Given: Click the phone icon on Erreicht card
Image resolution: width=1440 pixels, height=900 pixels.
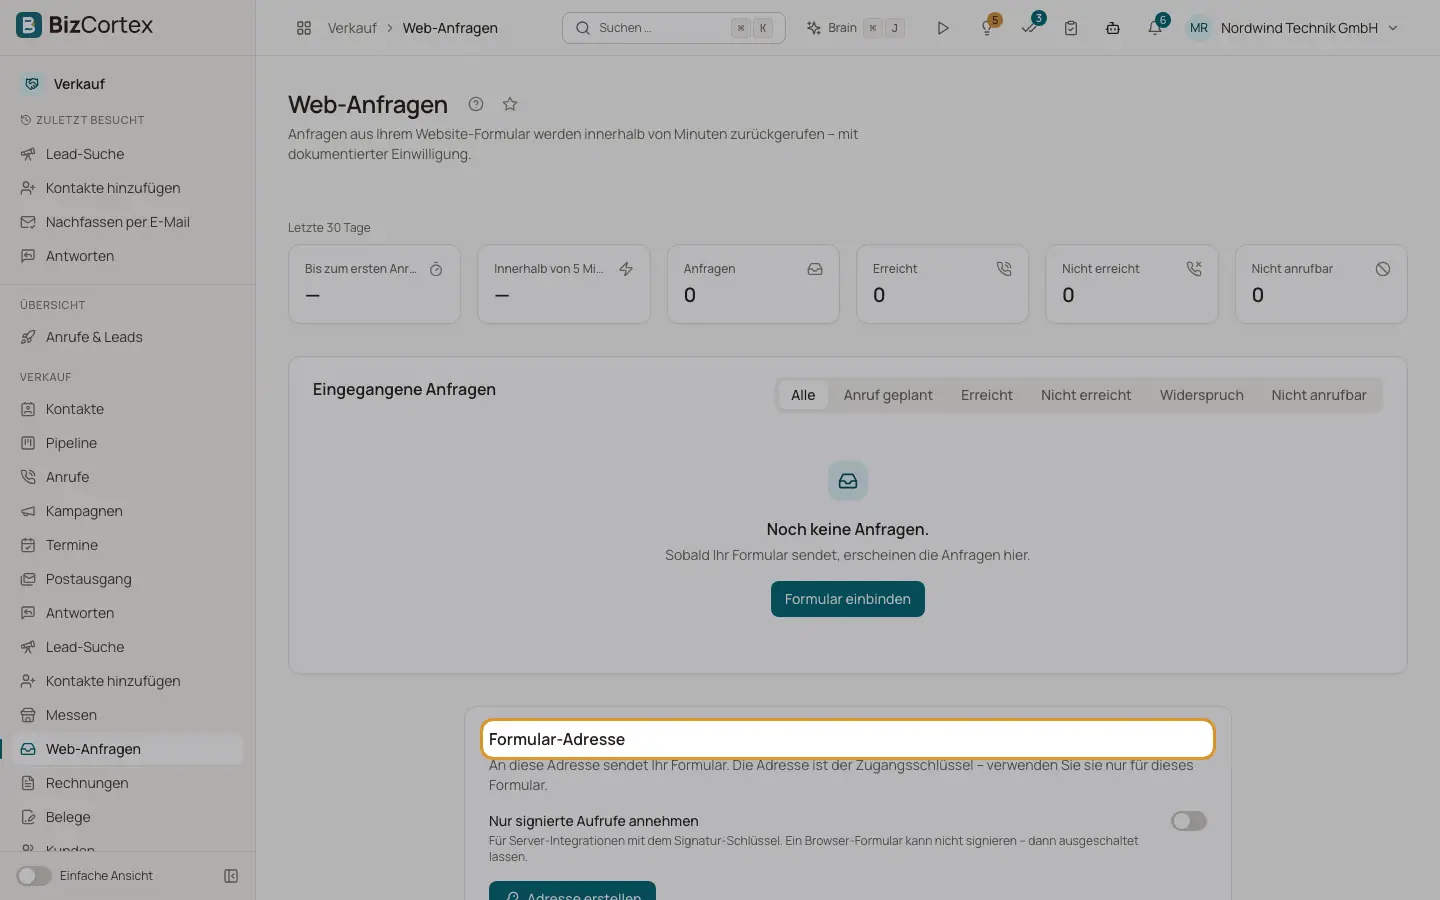Looking at the screenshot, I should coord(1004,269).
